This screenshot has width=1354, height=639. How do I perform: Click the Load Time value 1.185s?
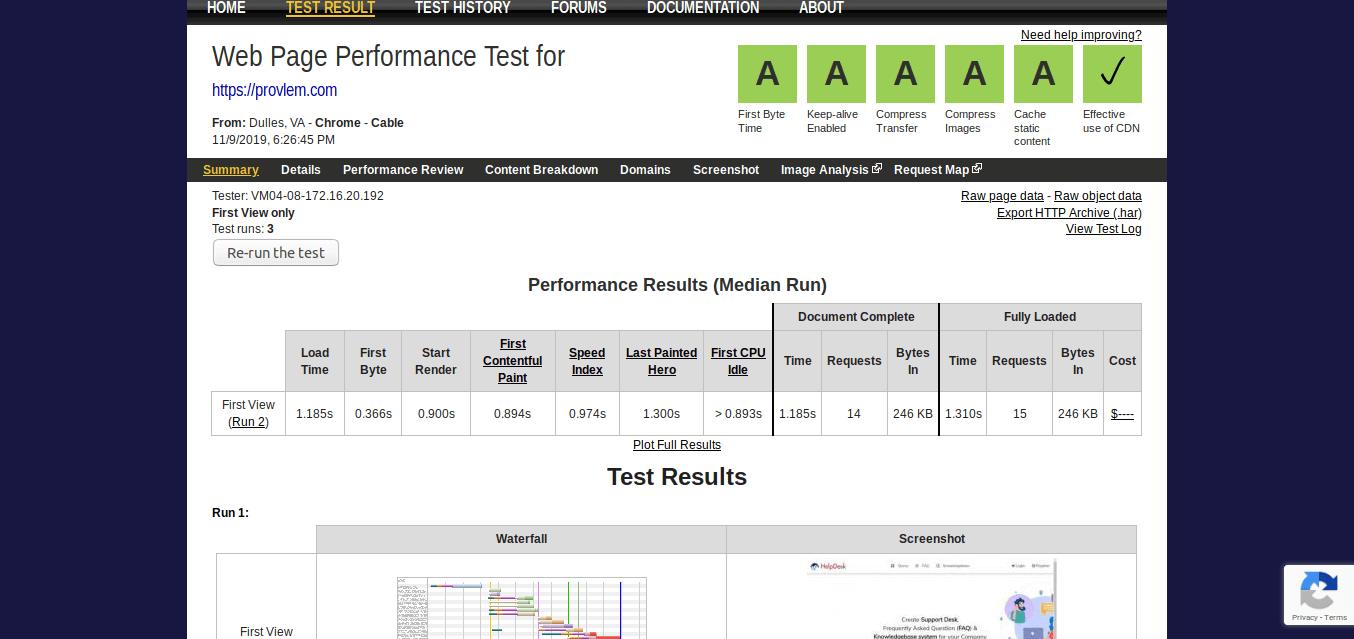pyautogui.click(x=315, y=414)
